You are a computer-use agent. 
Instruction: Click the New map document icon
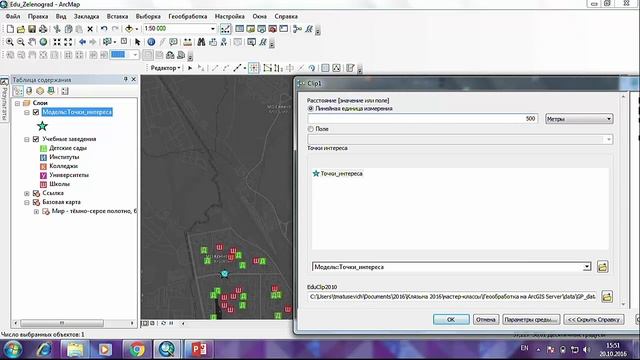10,29
